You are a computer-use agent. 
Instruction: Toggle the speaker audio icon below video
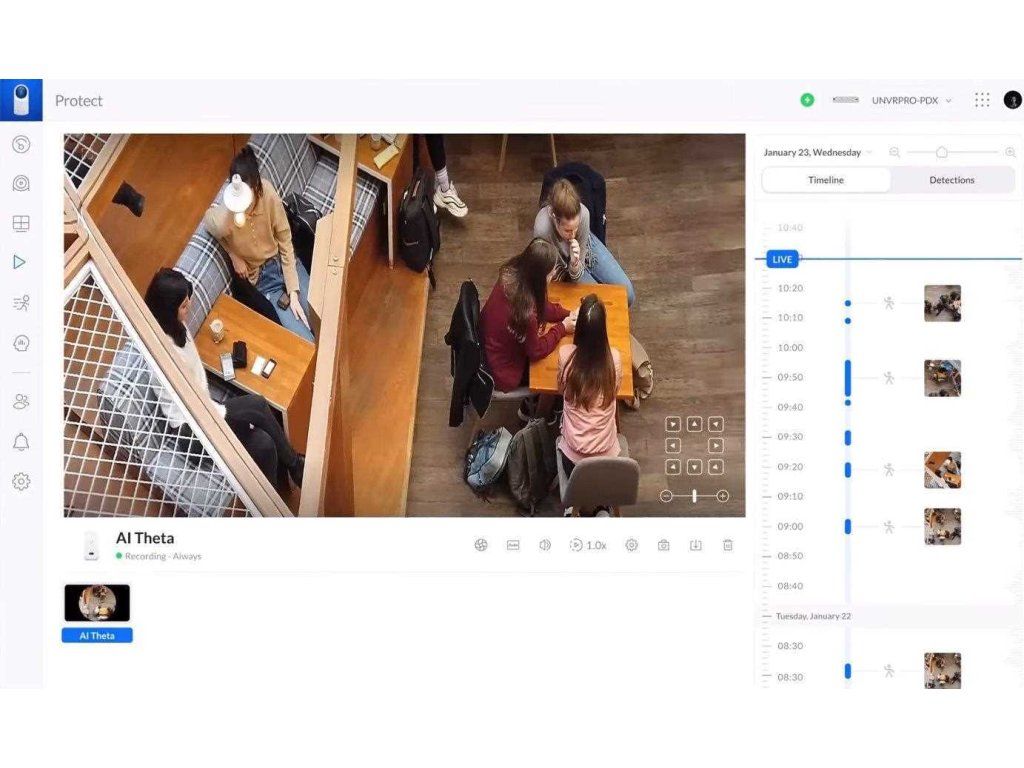[545, 545]
